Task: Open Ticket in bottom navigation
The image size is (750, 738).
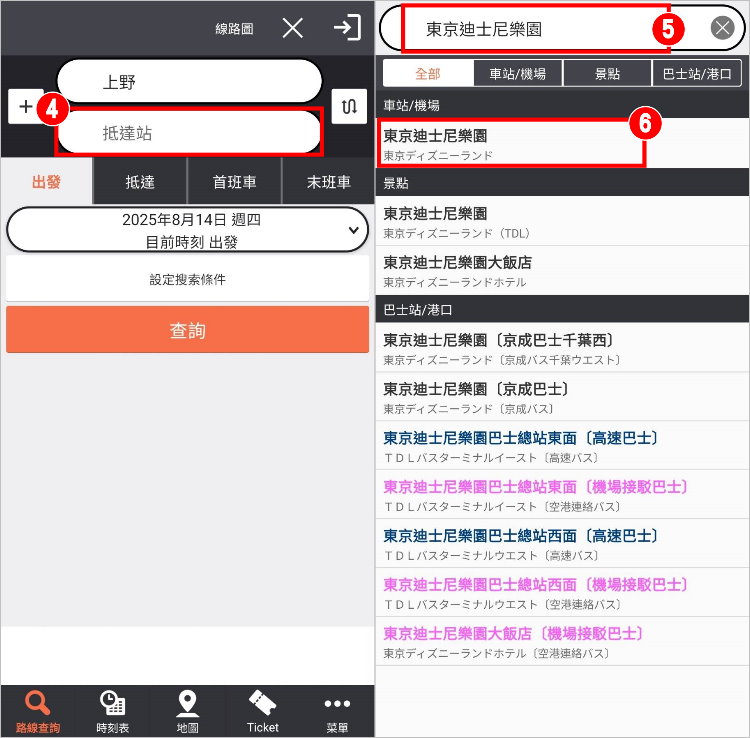Action: tap(263, 712)
